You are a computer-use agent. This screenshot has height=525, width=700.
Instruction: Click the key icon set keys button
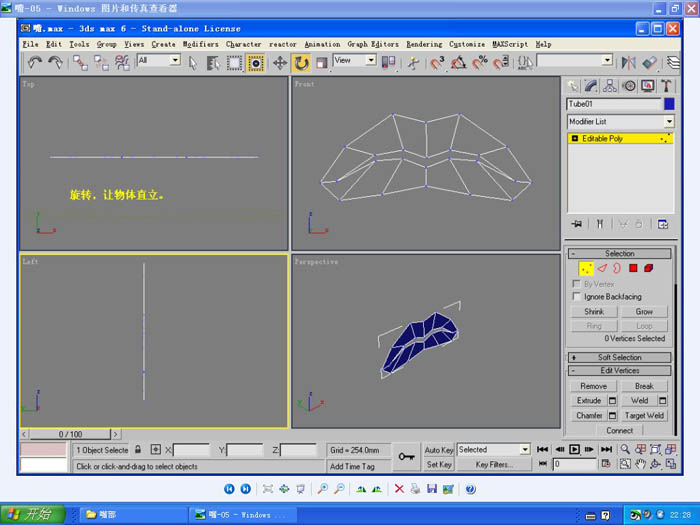coord(406,456)
